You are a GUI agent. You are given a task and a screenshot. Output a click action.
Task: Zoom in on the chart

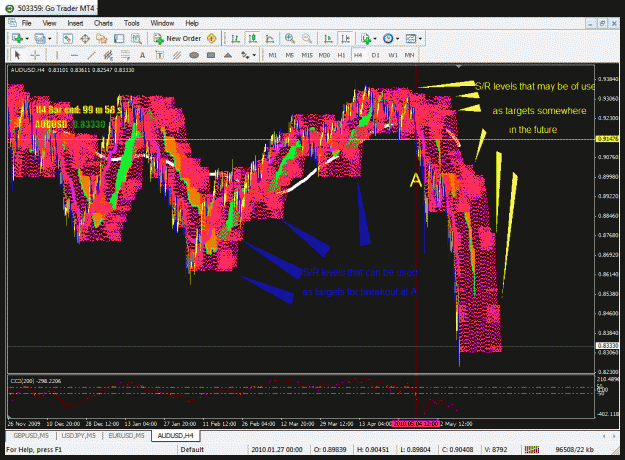[x=290, y=39]
